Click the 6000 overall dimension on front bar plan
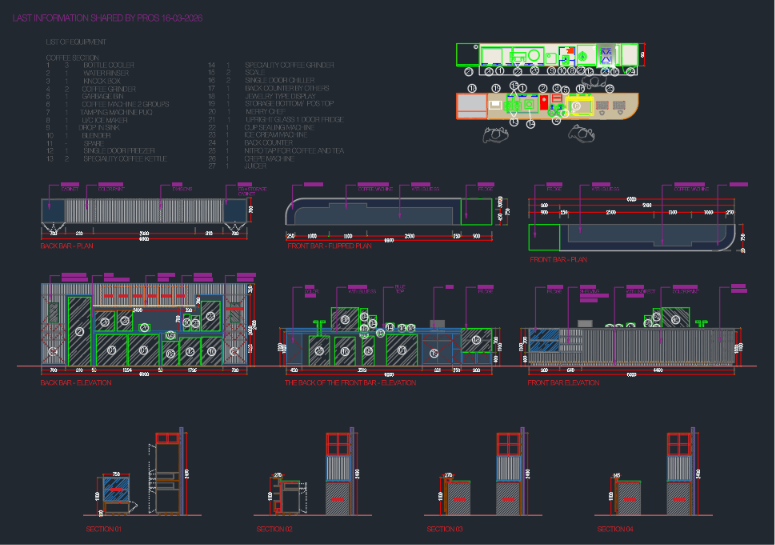775x545 pixels. 631,199
